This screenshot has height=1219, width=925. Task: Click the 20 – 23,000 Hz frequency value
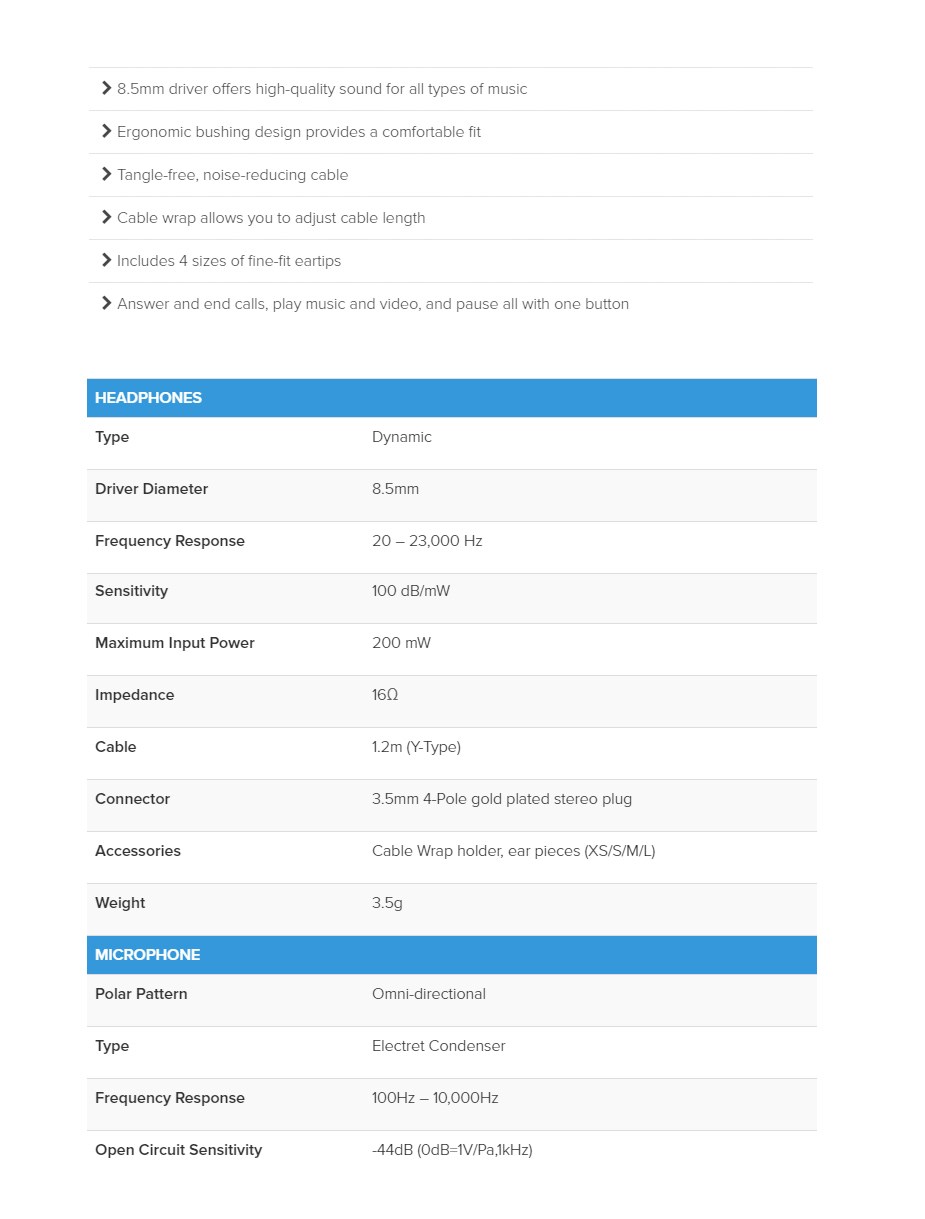coord(427,541)
